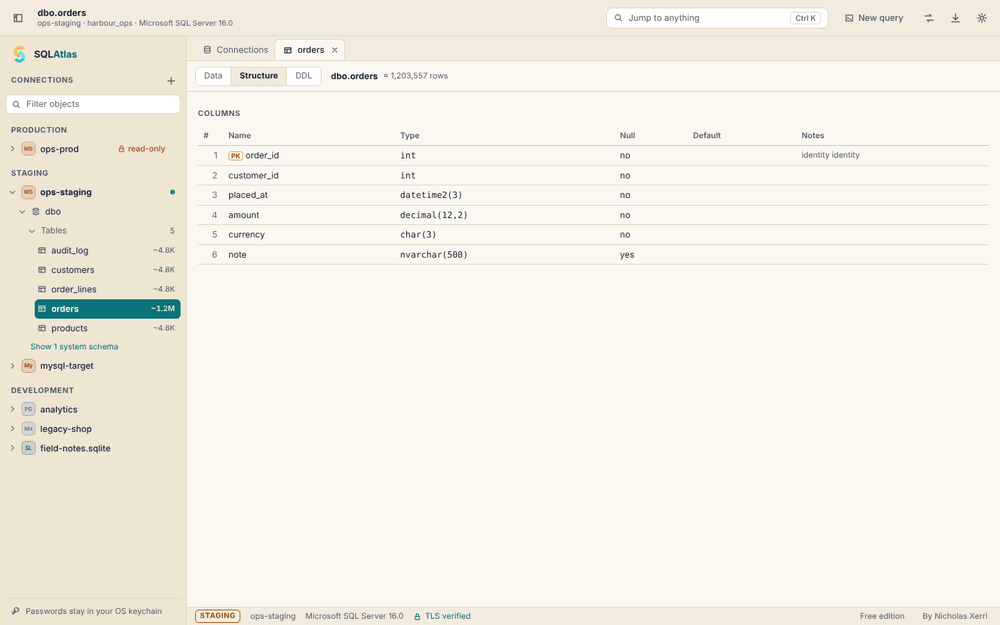Screen dimensions: 1000x625
Task: Click the PK badge on order_id
Action: 235,156
